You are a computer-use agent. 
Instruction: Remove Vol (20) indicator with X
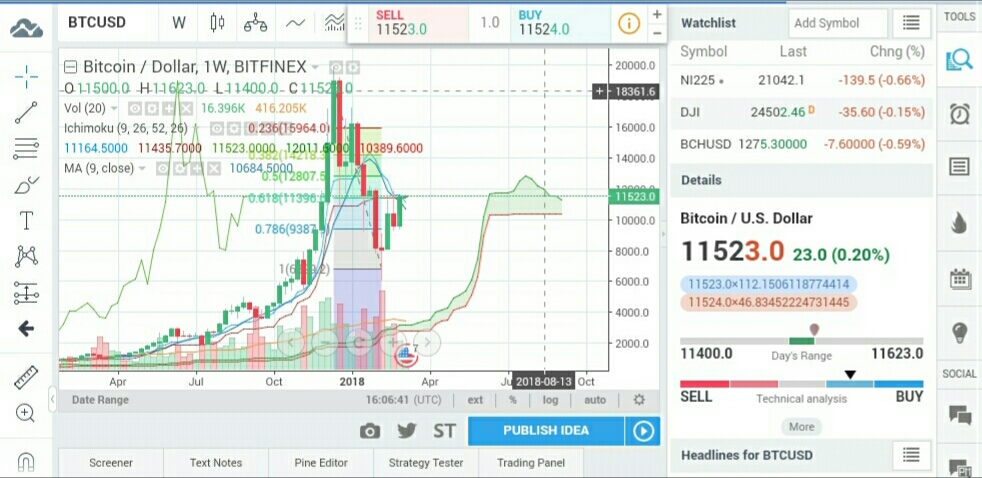click(x=187, y=108)
